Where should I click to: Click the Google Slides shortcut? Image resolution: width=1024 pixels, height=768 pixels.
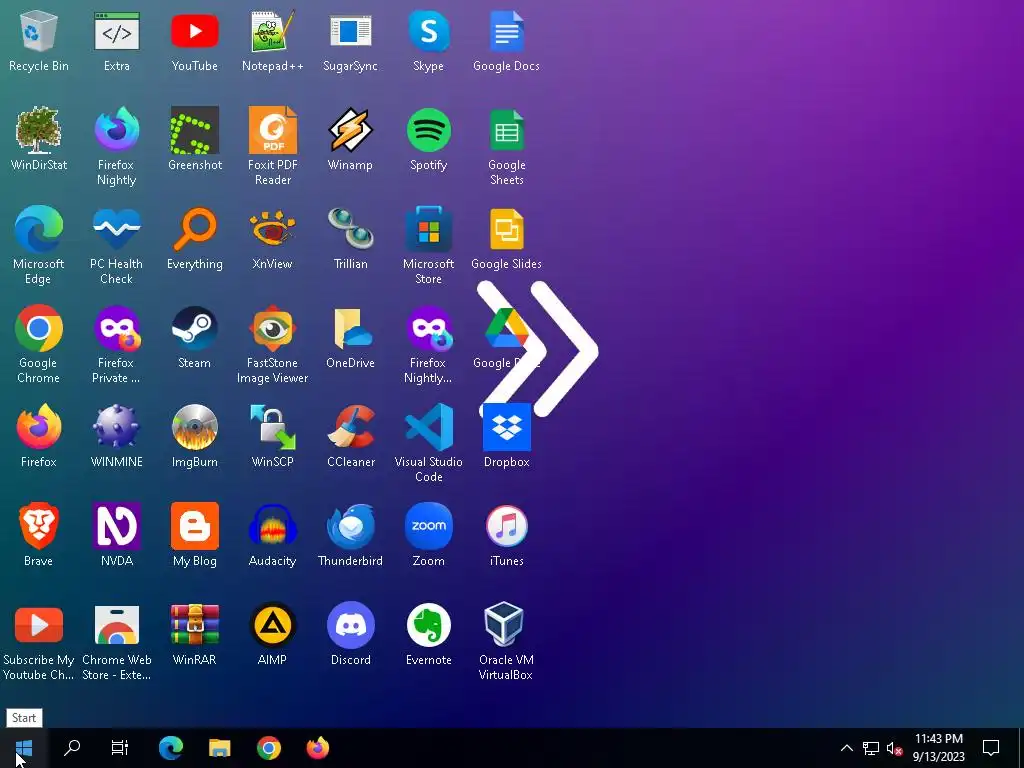pos(507,229)
